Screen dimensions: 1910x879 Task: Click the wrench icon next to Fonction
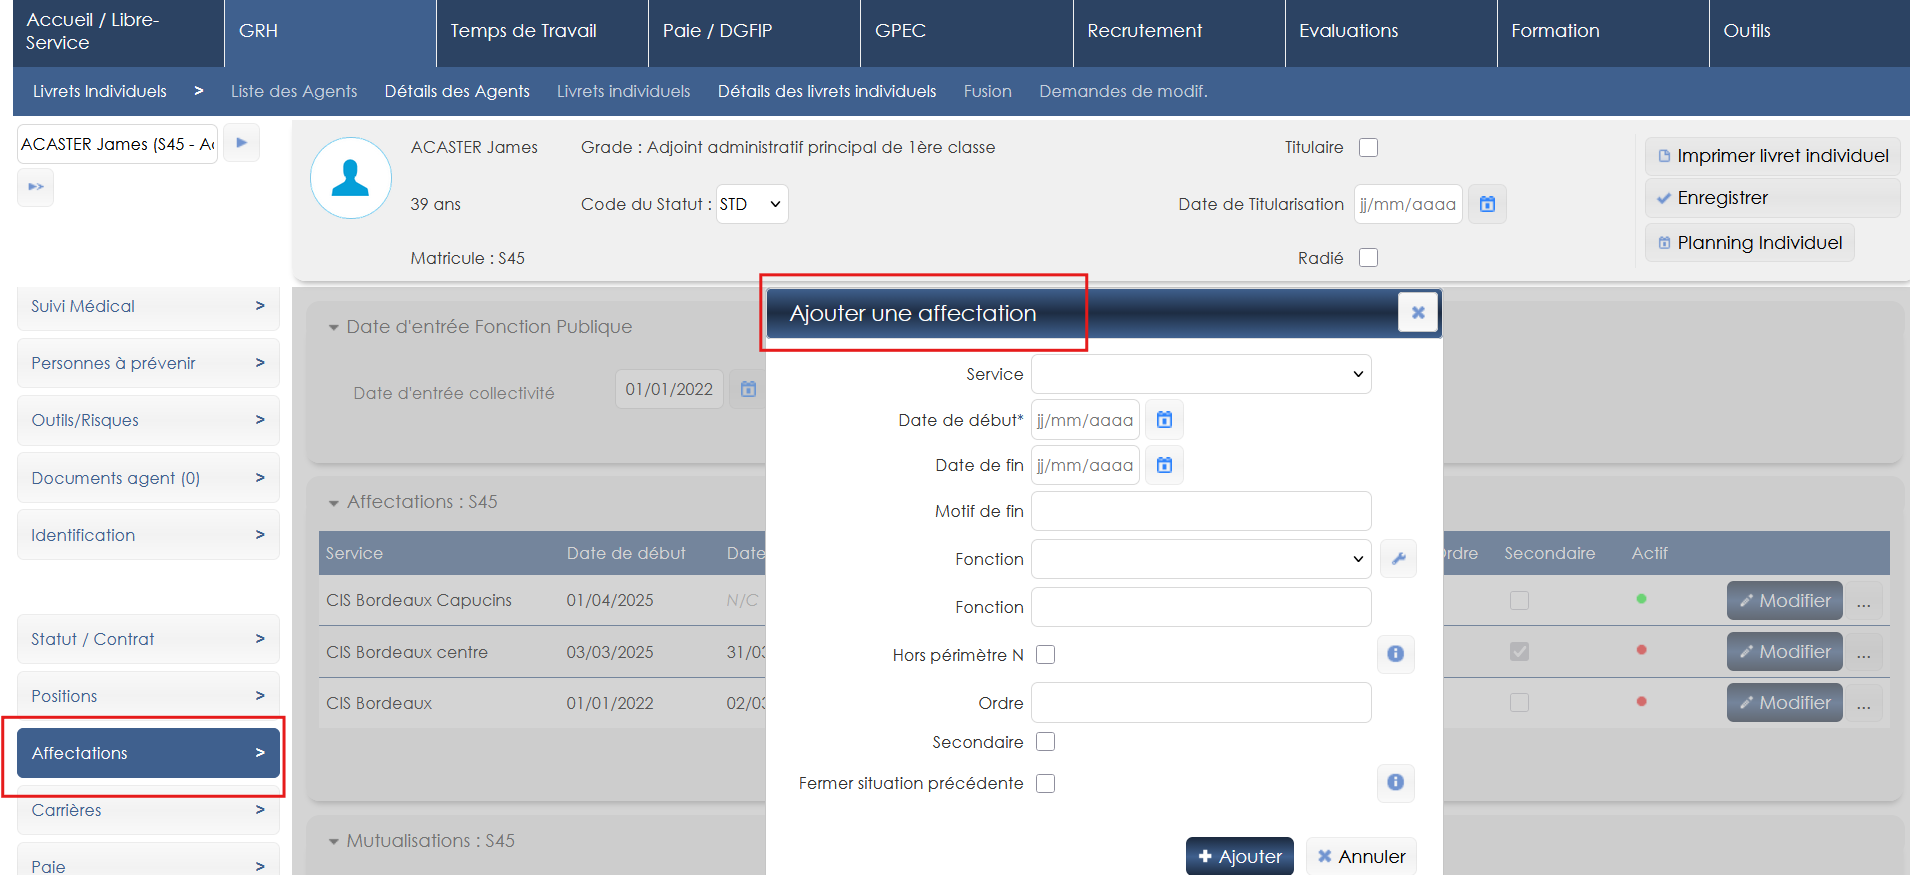[x=1398, y=559]
